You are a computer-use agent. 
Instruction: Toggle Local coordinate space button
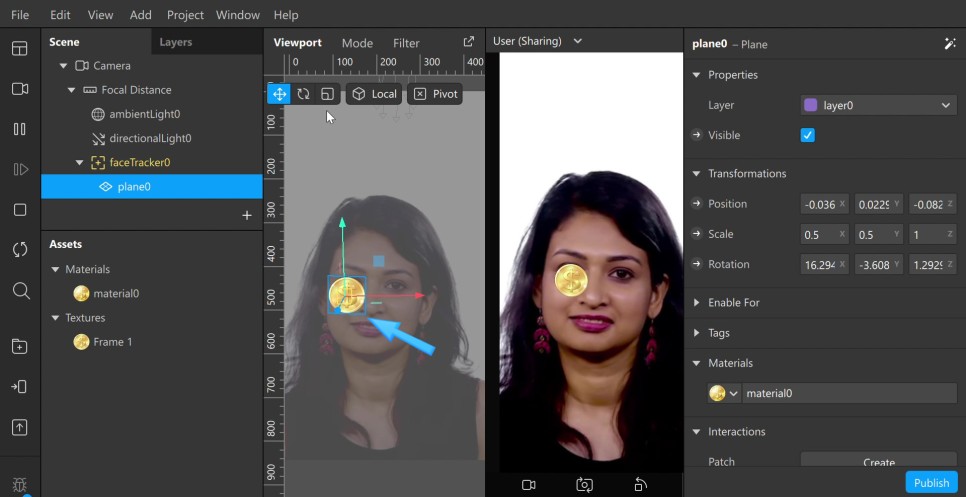[374, 94]
